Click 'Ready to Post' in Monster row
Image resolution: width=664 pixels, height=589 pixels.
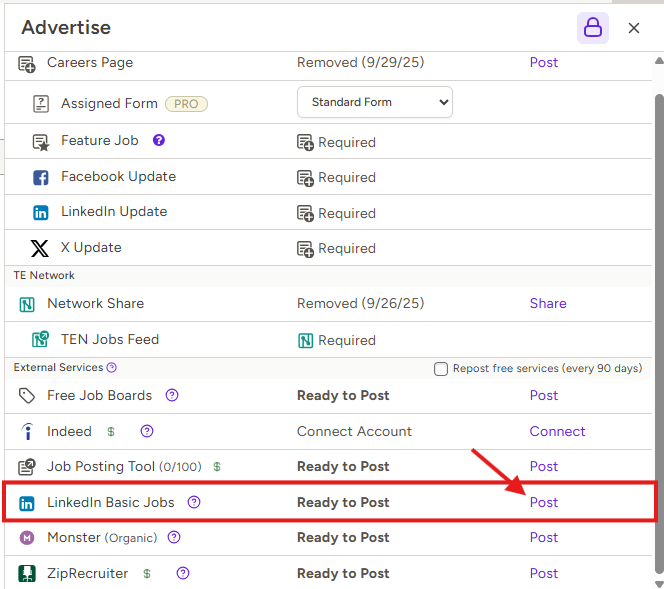pyautogui.click(x=343, y=537)
